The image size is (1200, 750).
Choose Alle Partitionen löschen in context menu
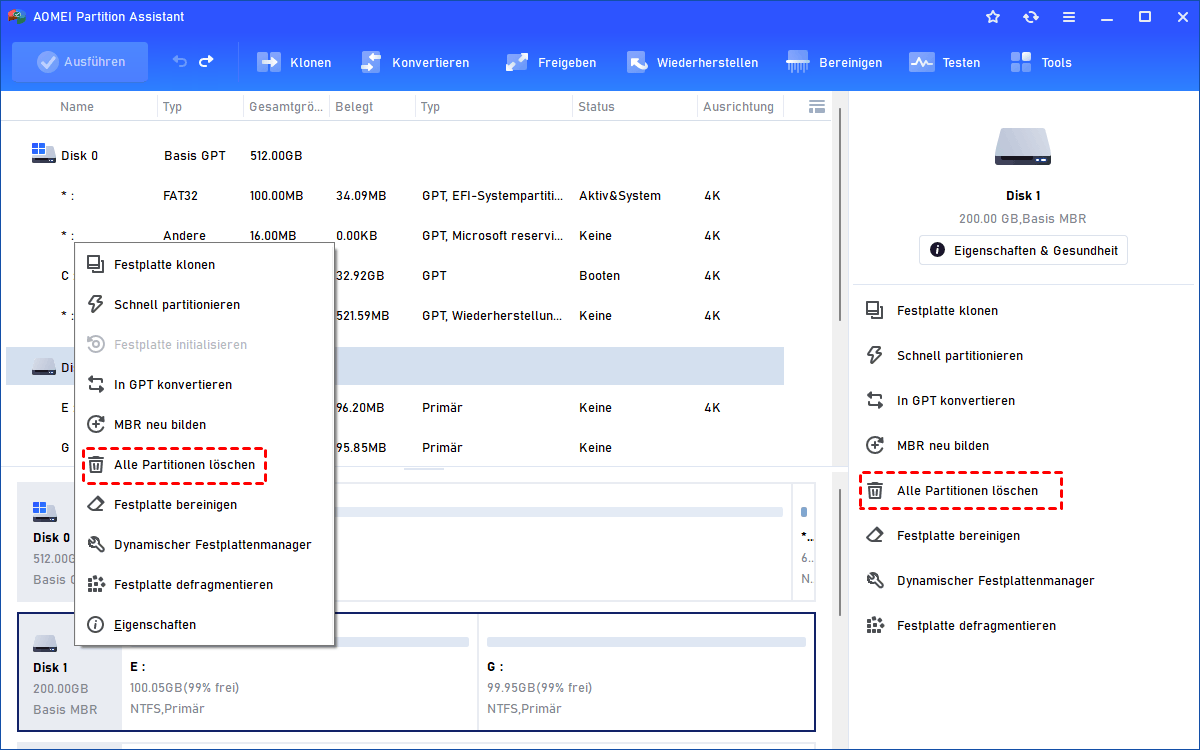click(x=205, y=465)
